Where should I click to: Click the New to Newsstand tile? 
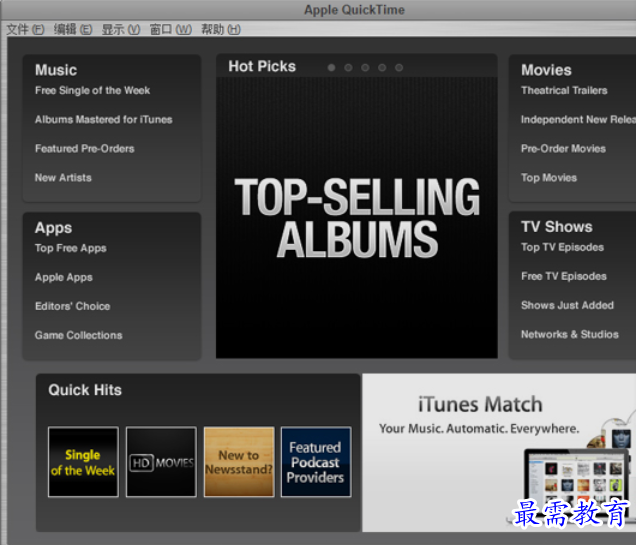[239, 462]
